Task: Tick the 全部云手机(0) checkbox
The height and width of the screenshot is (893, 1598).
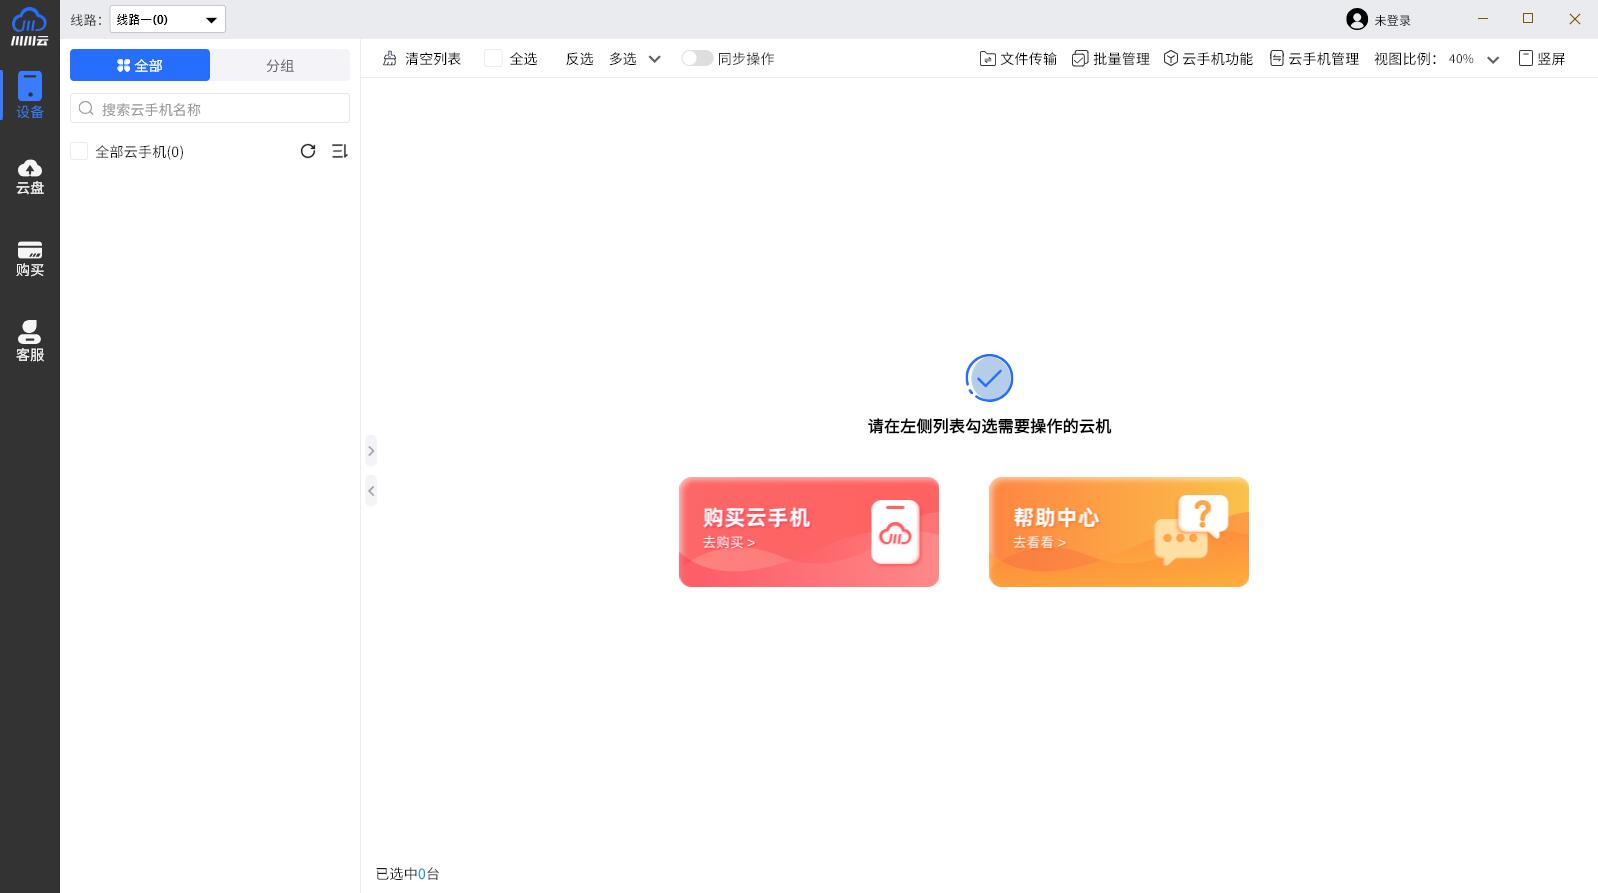Action: click(x=79, y=151)
